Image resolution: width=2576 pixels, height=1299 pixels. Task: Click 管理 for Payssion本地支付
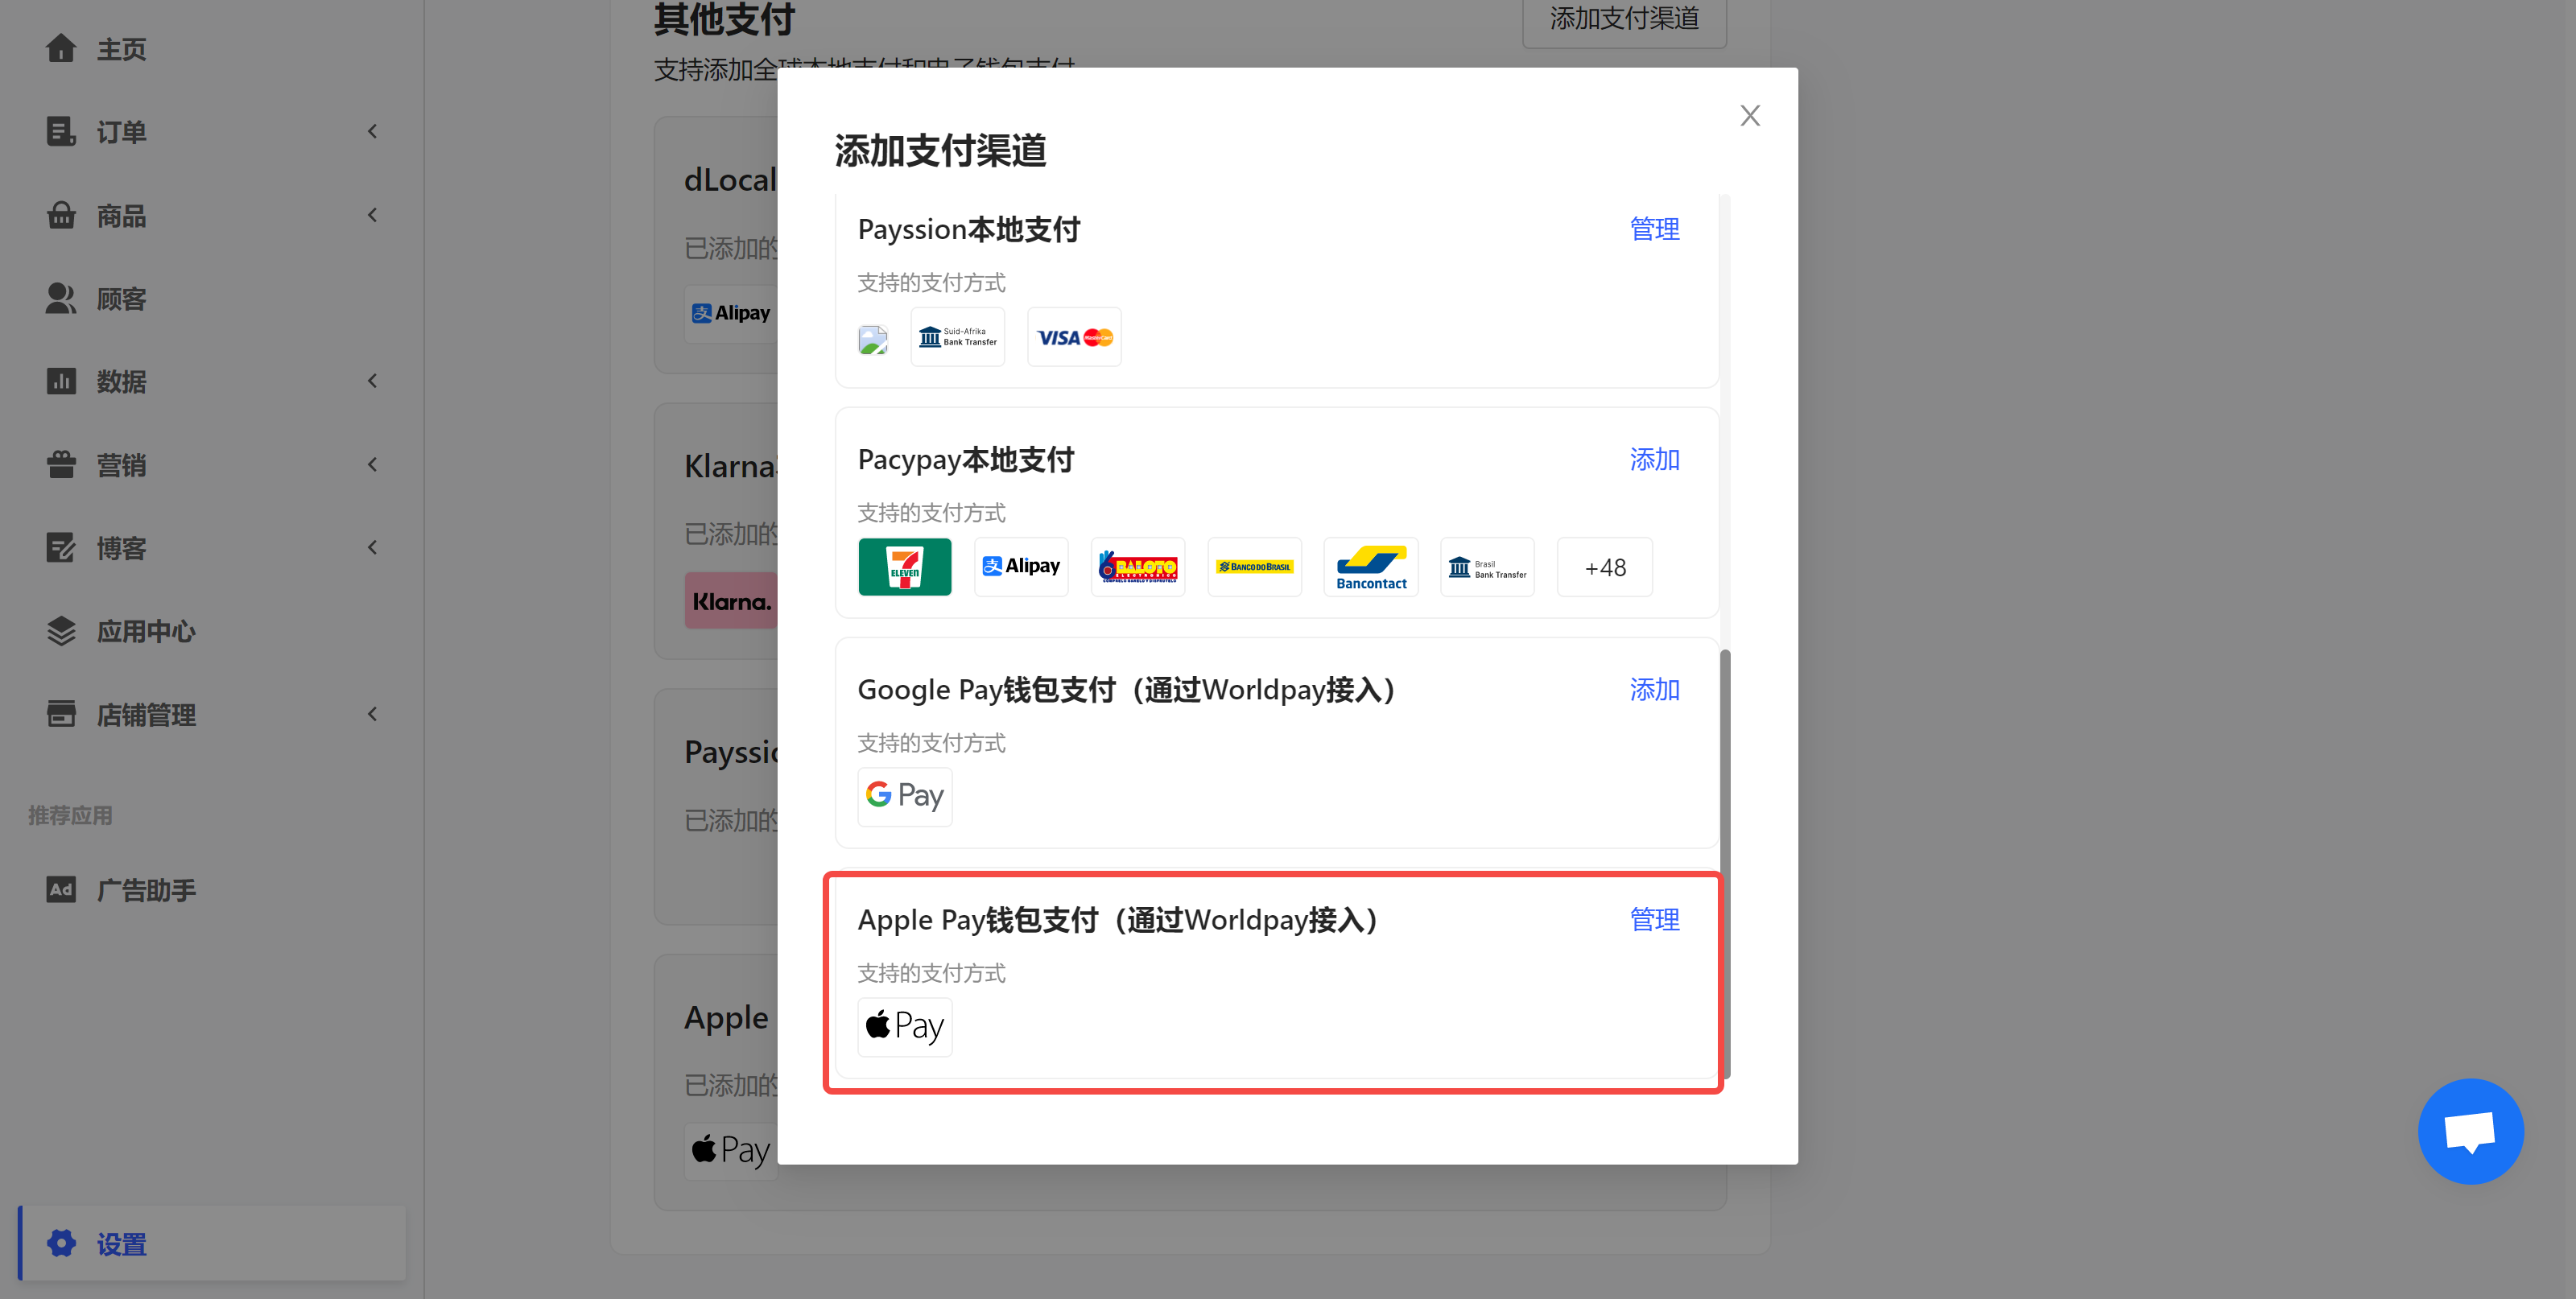(x=1655, y=229)
